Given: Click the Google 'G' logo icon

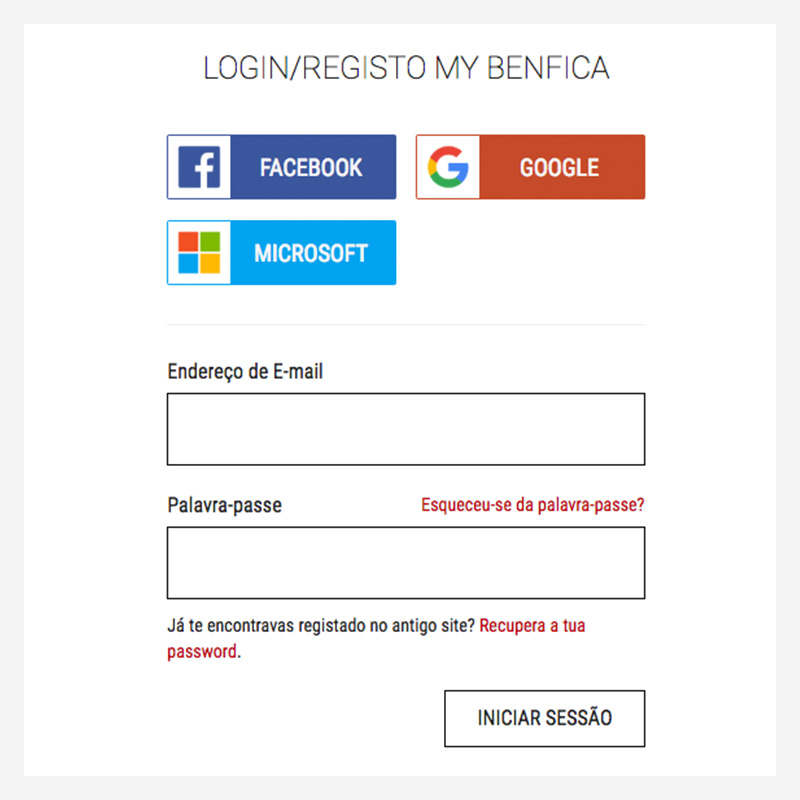Looking at the screenshot, I should tap(448, 167).
